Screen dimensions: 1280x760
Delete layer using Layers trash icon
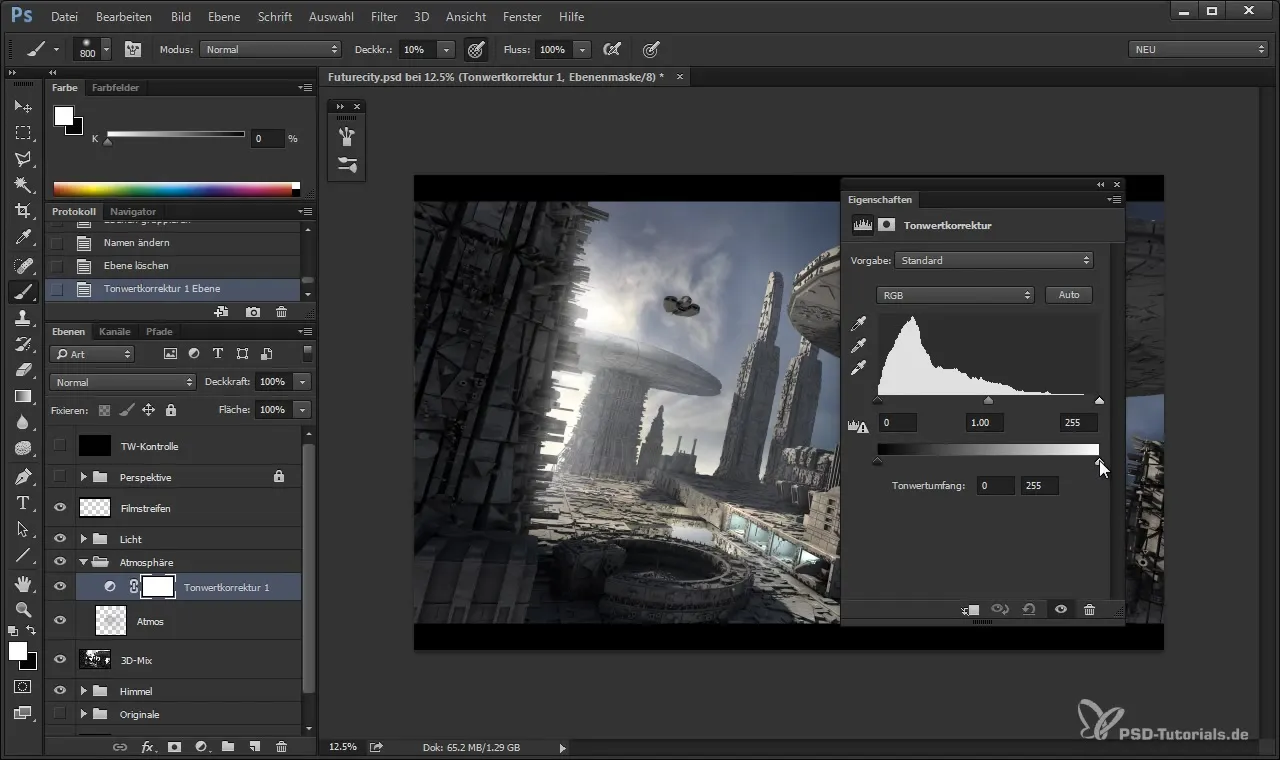tap(281, 746)
